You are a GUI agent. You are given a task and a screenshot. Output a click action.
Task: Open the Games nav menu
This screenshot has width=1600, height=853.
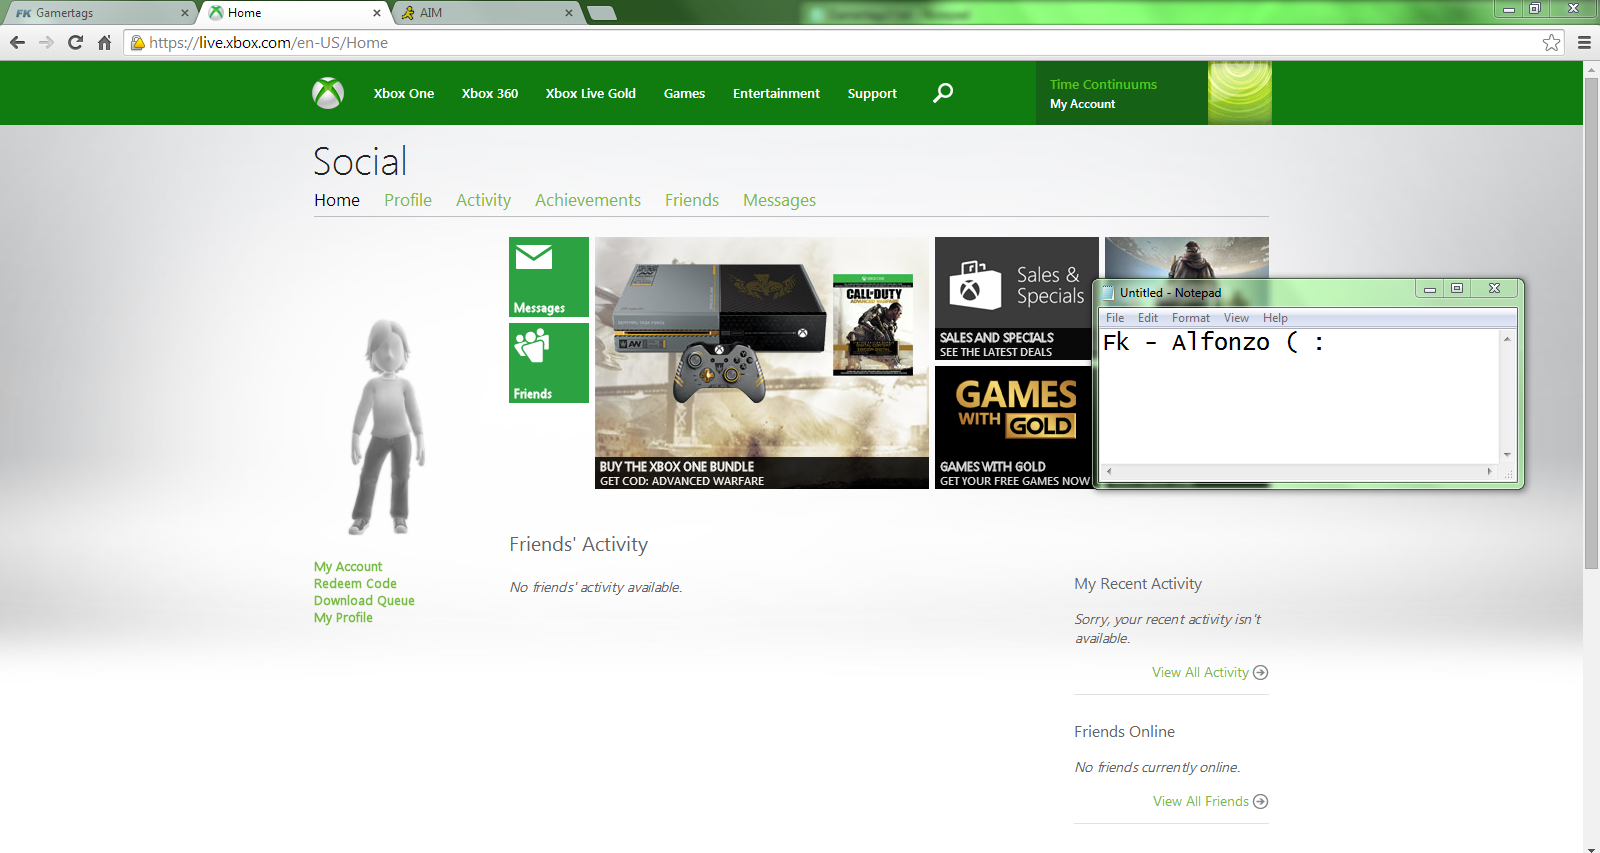(684, 93)
